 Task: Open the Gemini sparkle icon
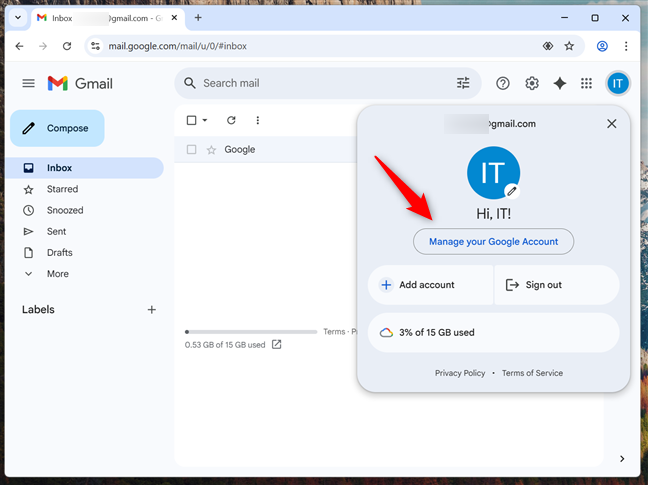tap(560, 83)
